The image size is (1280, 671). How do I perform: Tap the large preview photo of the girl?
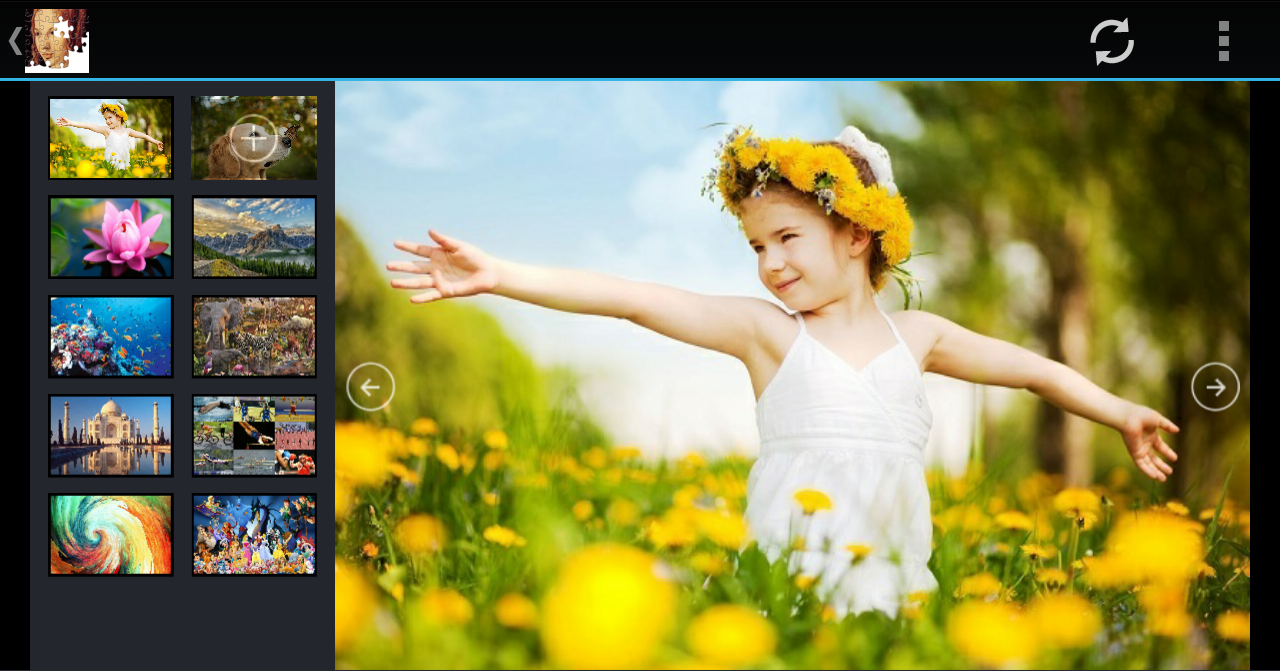point(792,375)
